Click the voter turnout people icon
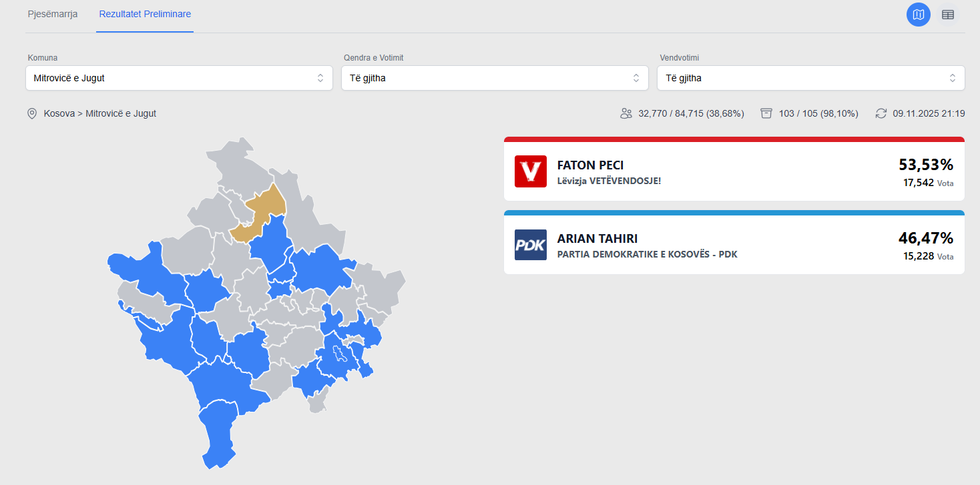The height and width of the screenshot is (485, 980). click(626, 114)
